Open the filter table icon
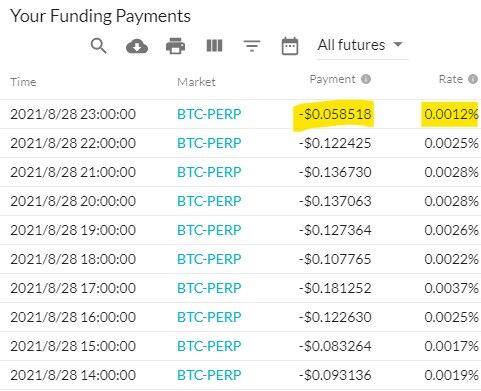This screenshot has width=481, height=391. (x=252, y=46)
